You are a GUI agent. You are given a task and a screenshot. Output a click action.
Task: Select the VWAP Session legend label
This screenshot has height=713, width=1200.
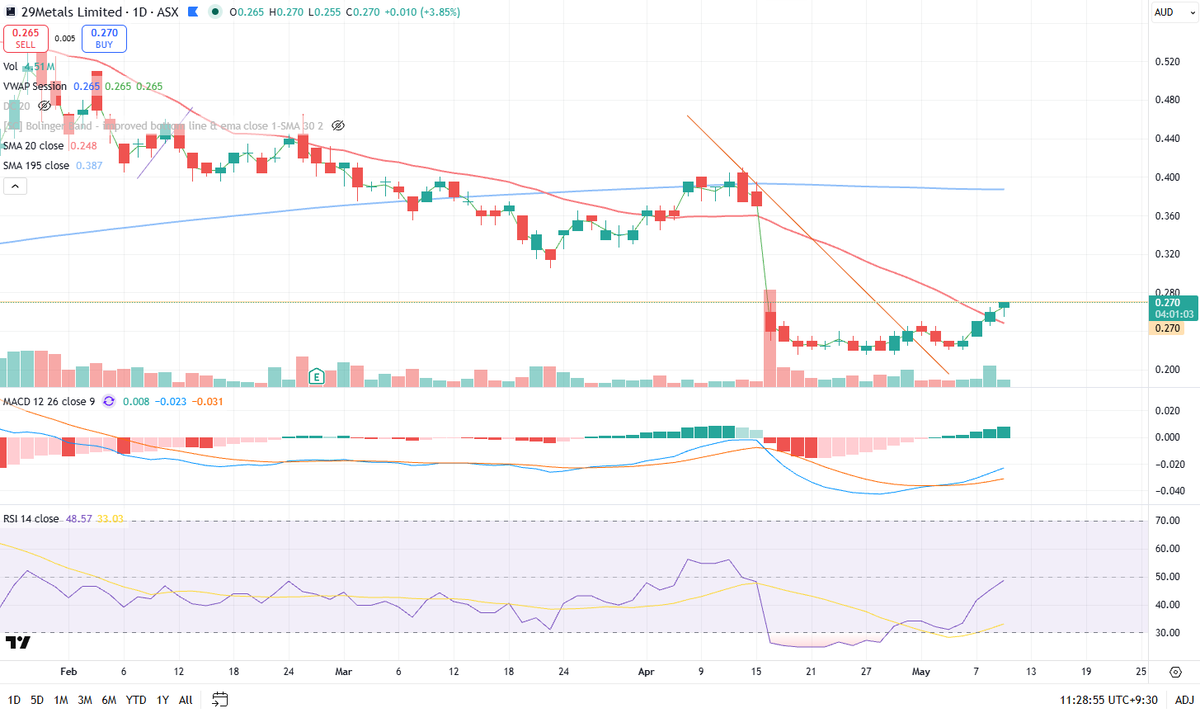[x=34, y=86]
